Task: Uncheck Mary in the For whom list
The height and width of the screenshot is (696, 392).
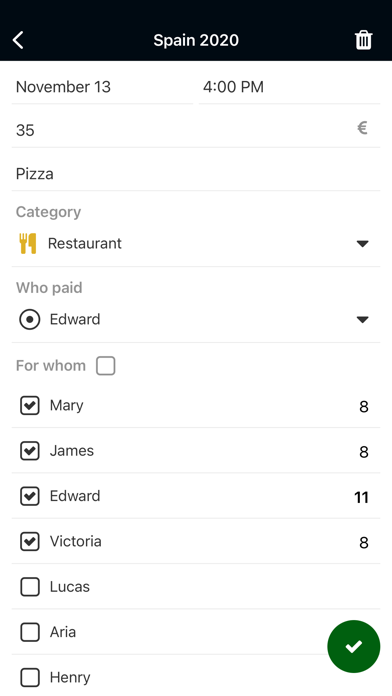Action: coord(30,406)
